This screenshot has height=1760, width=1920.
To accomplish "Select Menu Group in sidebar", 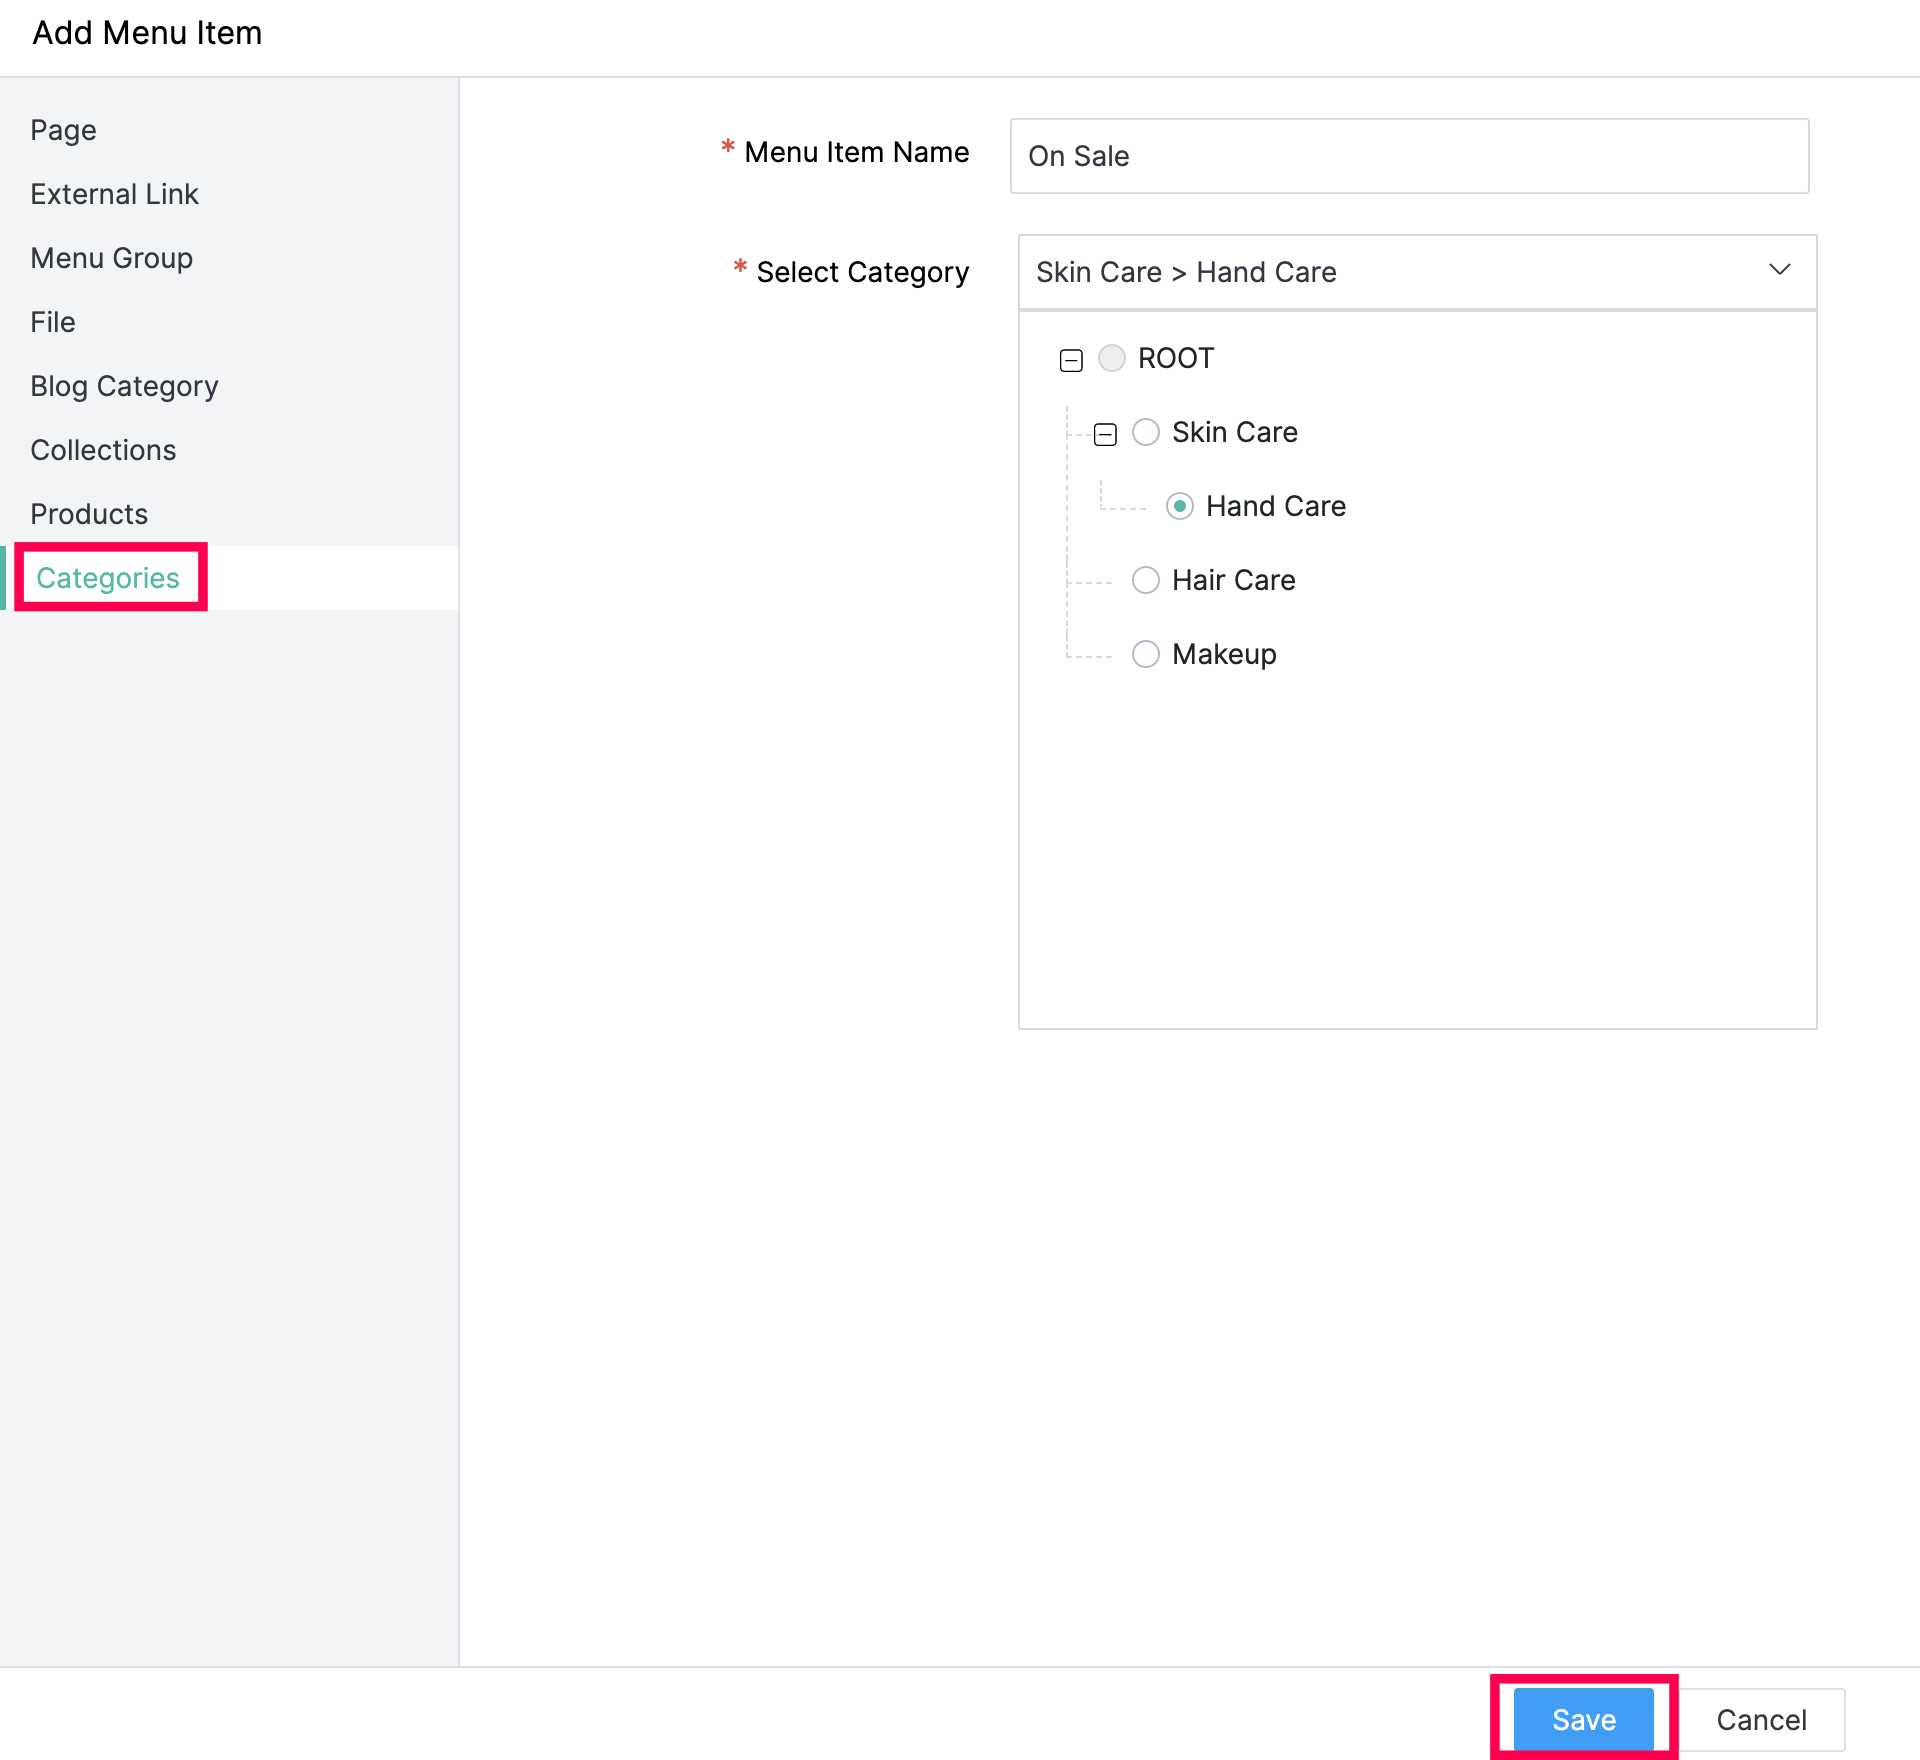I will (x=112, y=258).
